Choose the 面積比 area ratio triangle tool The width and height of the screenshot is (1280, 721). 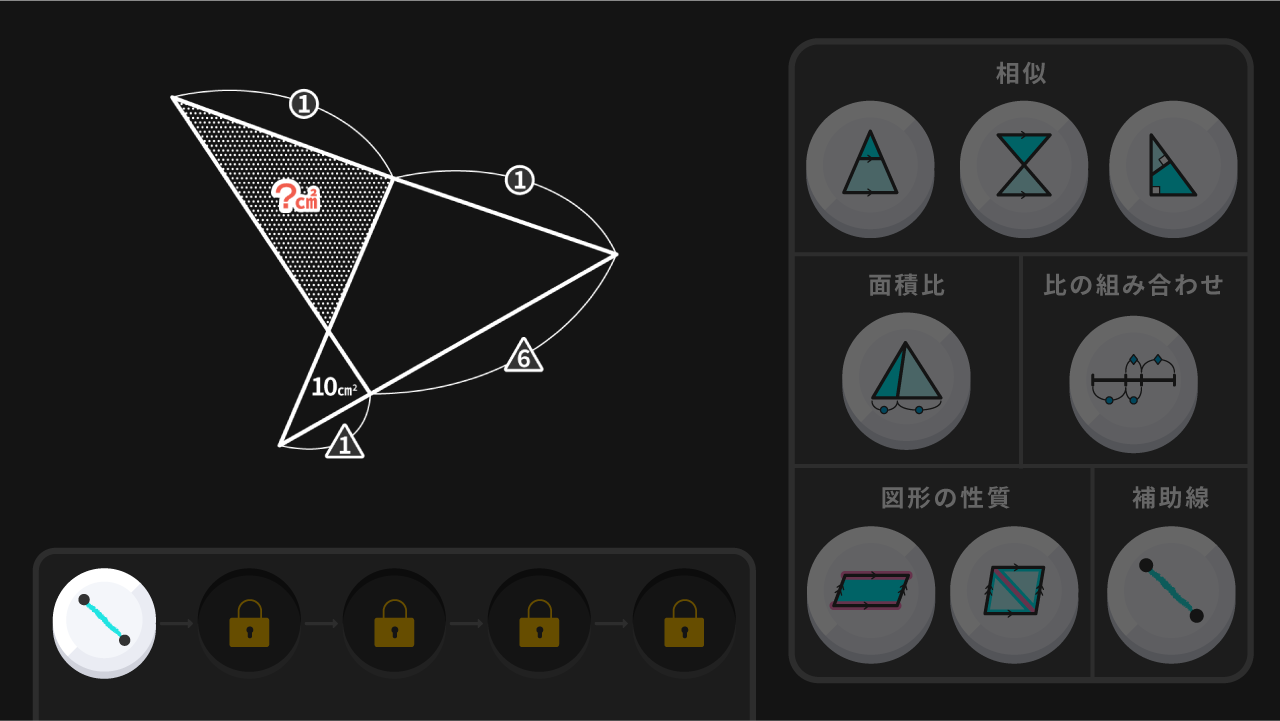(906, 377)
